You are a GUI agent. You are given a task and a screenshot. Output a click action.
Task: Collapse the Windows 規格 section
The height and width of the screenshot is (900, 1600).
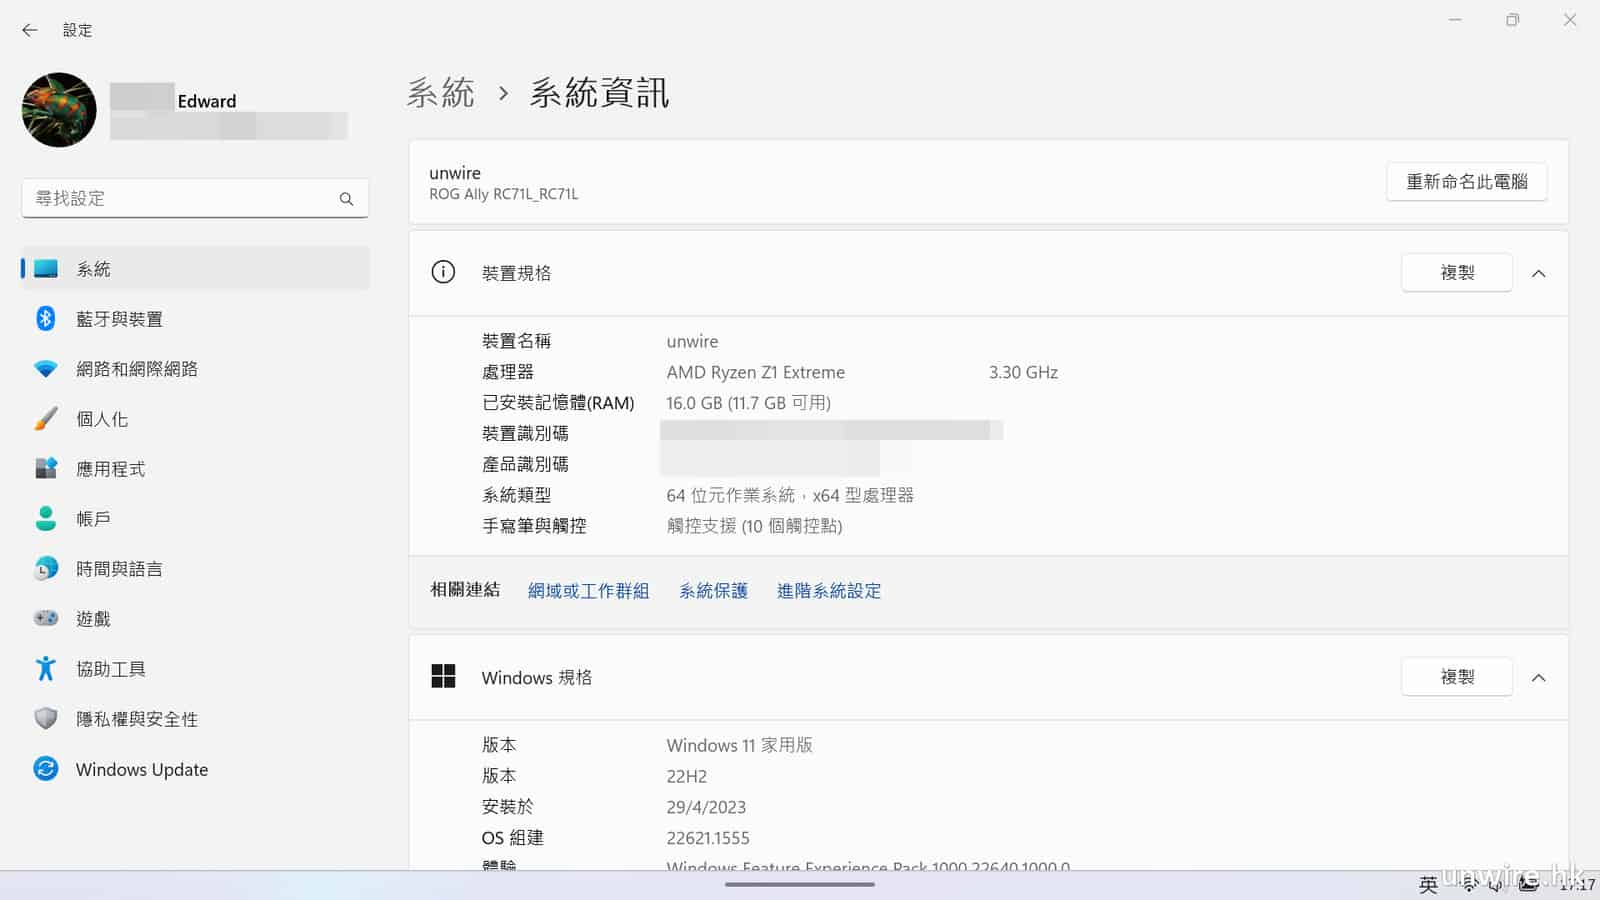(x=1538, y=678)
